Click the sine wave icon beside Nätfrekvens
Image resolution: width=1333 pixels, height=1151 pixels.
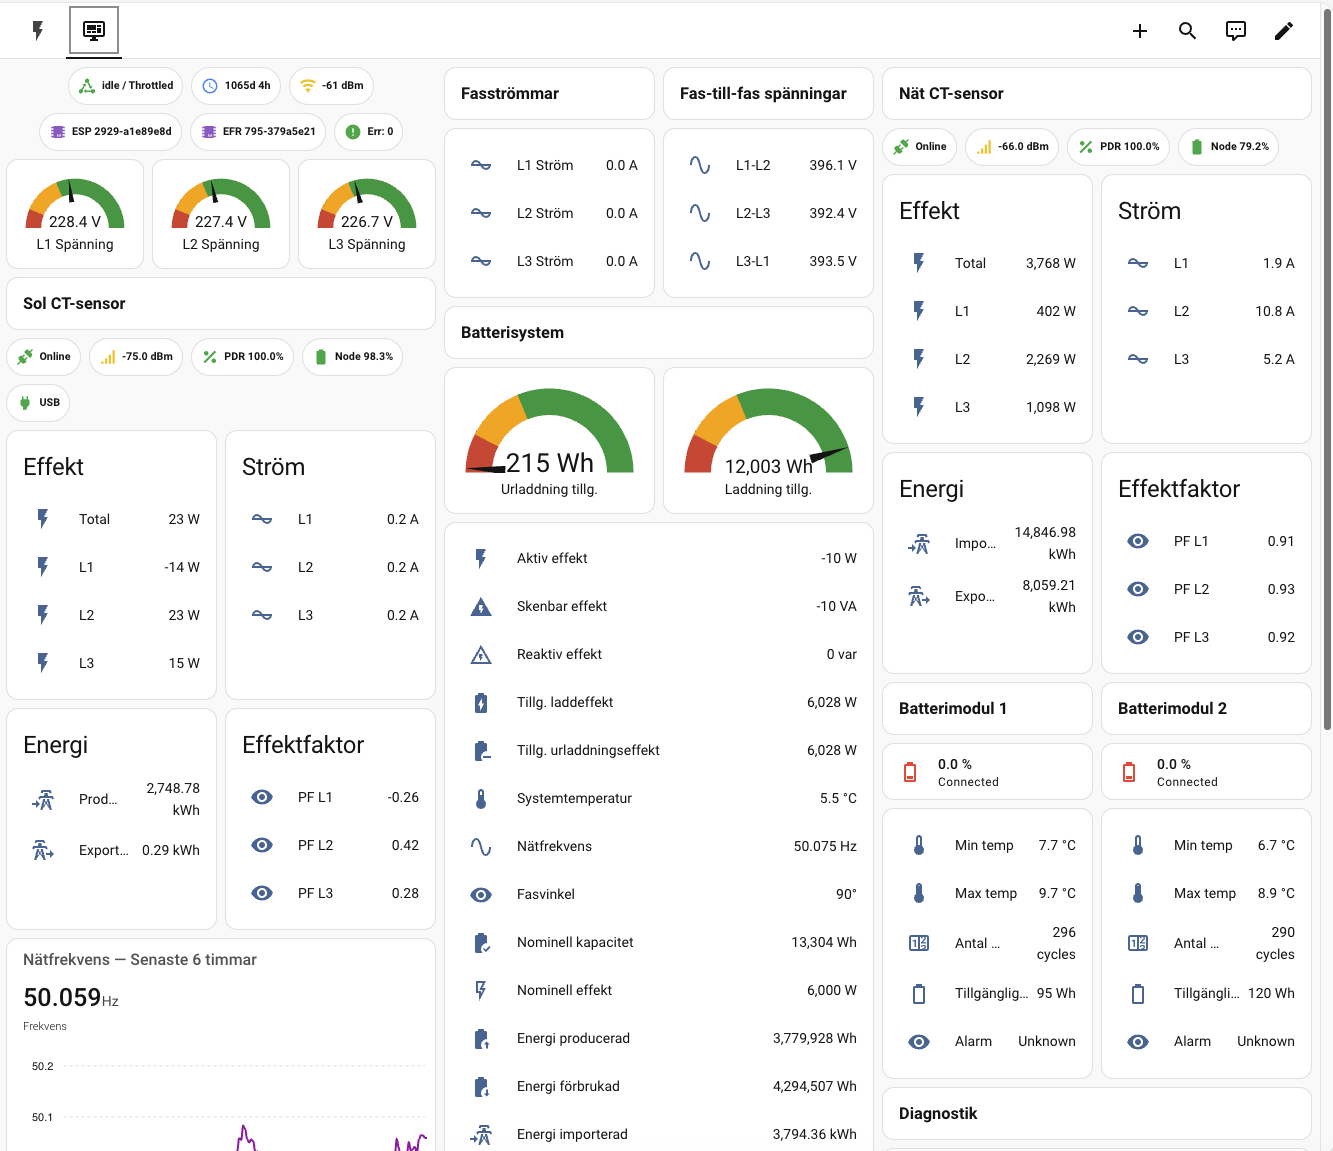click(481, 846)
